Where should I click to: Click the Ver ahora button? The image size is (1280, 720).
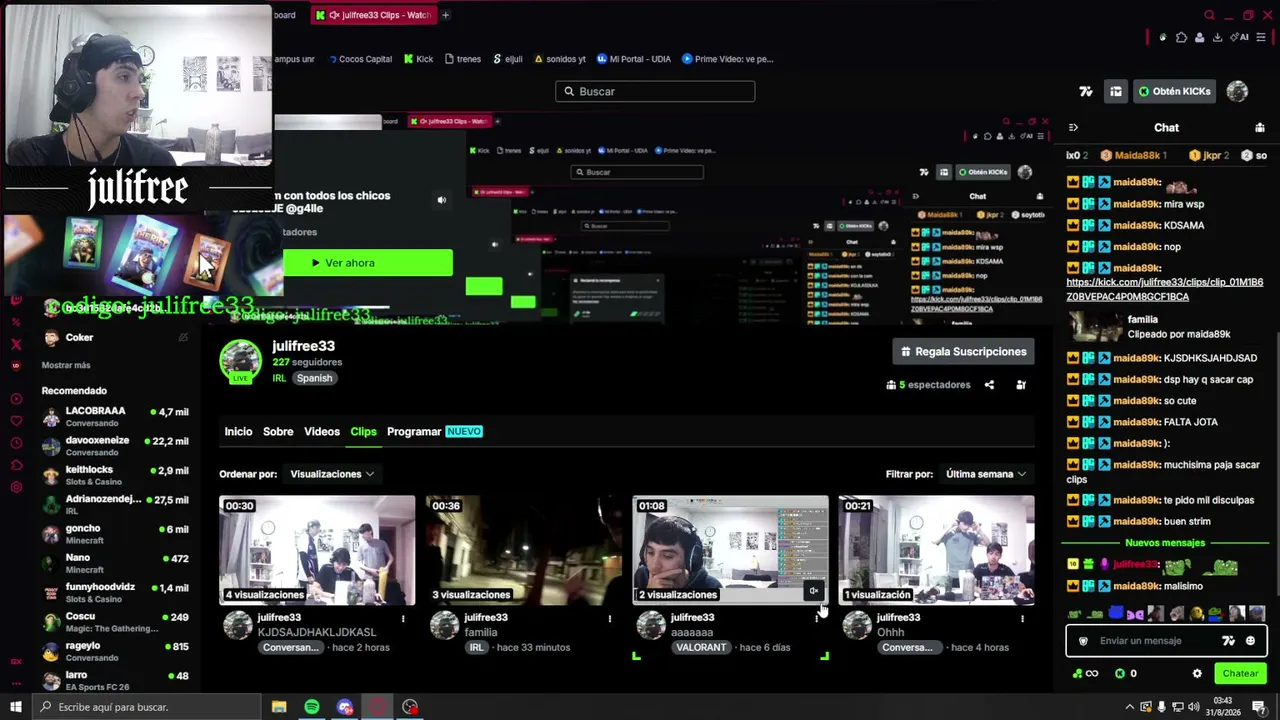pyautogui.click(x=368, y=263)
